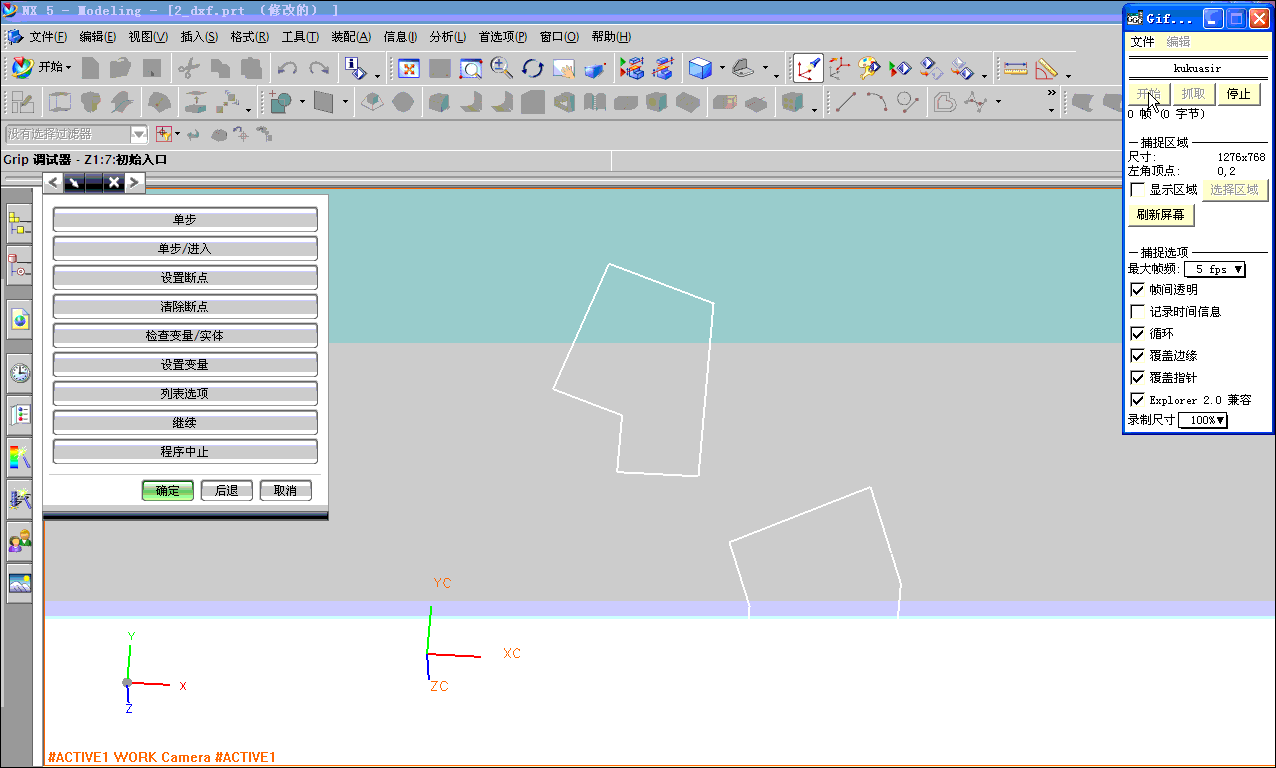
Task: Click the 继续 button
Action: coord(185,423)
